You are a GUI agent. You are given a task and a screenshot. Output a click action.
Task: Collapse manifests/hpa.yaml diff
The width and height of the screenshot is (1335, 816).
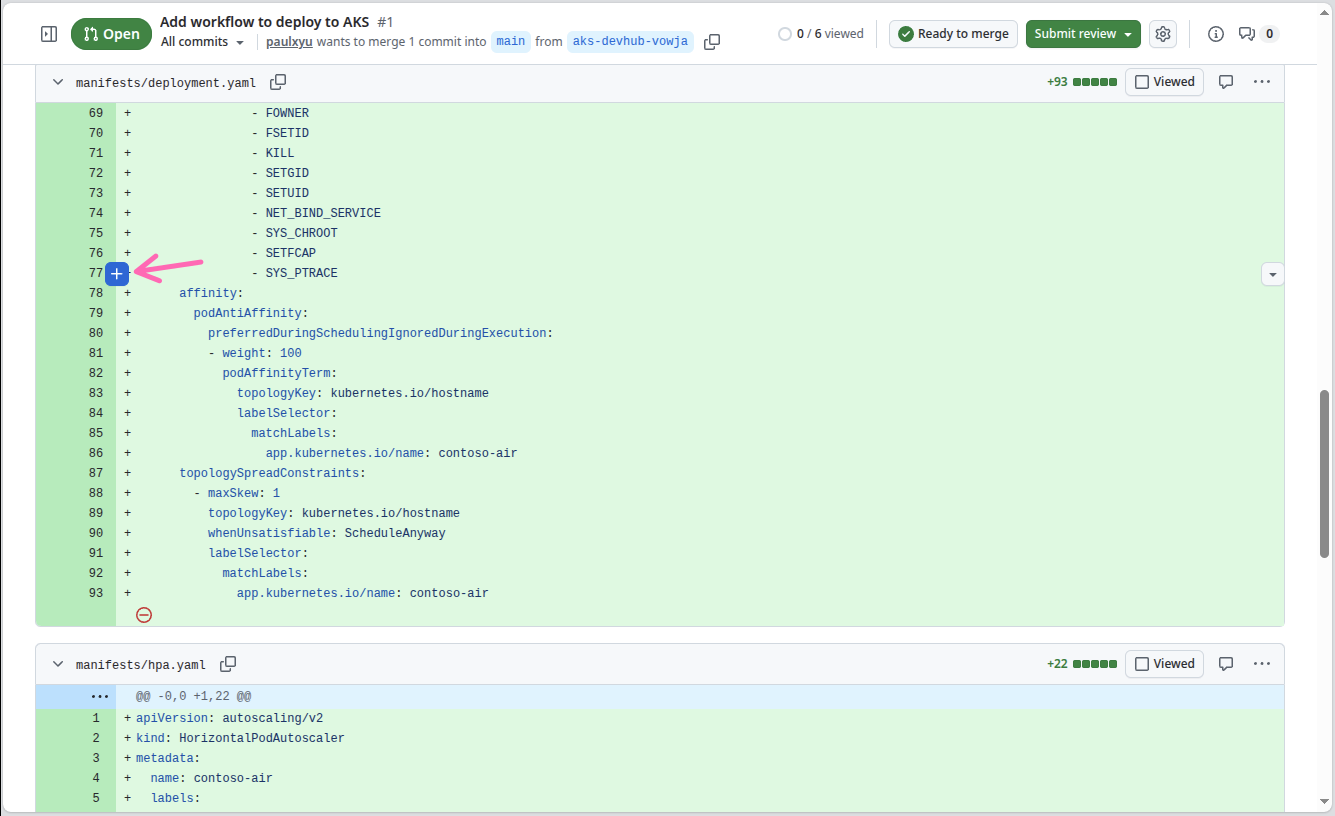coord(57,664)
